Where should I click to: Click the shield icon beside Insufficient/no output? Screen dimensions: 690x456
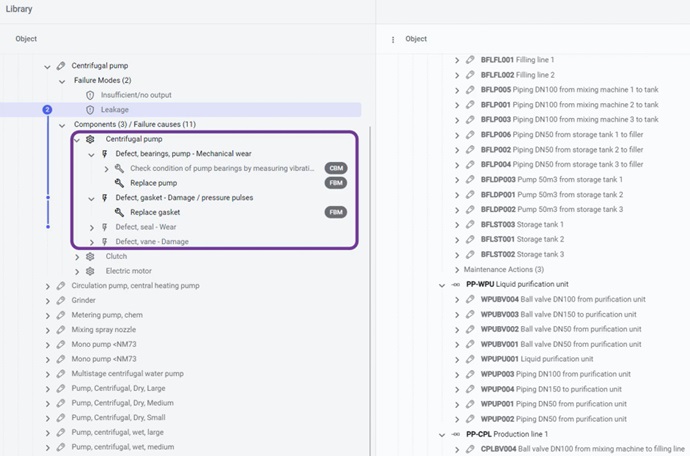coord(90,95)
